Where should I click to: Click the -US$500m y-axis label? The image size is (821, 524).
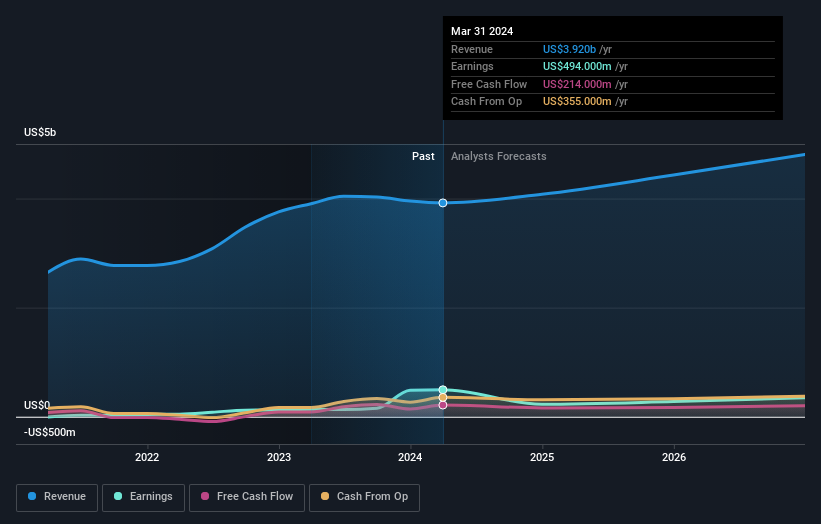click(x=50, y=432)
